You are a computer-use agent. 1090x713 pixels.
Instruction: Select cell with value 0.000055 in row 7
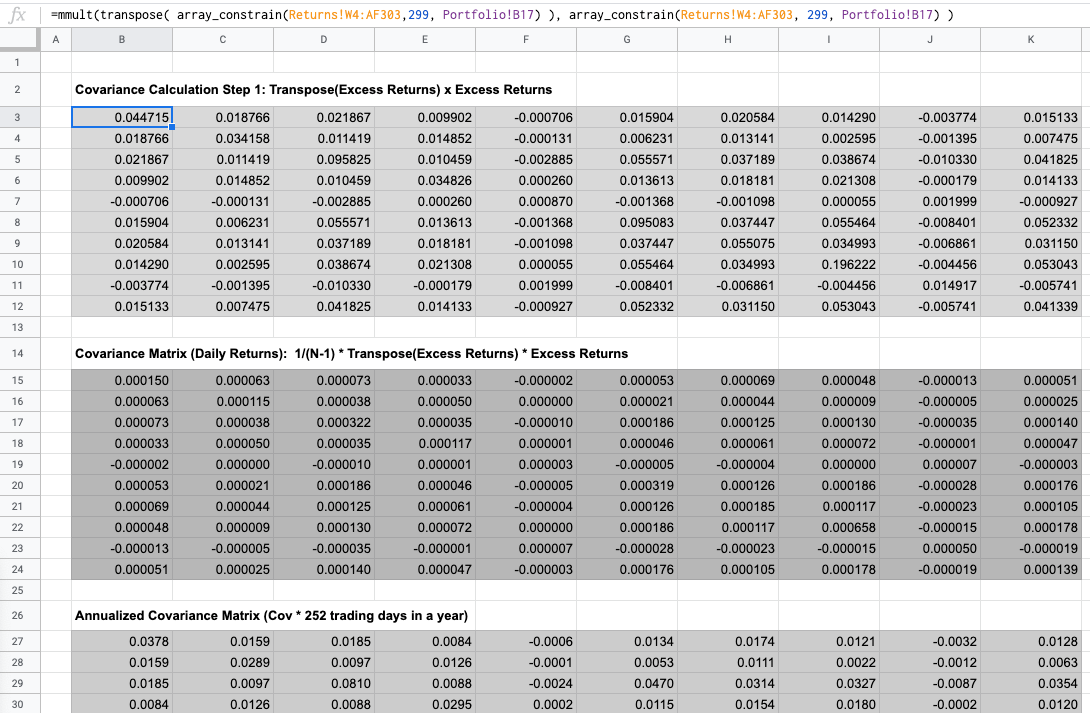829,202
